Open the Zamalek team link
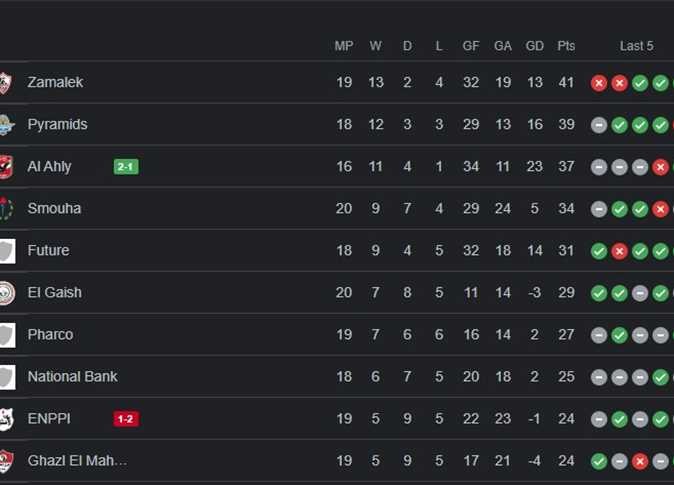Image resolution: width=674 pixels, height=485 pixels. click(55, 83)
